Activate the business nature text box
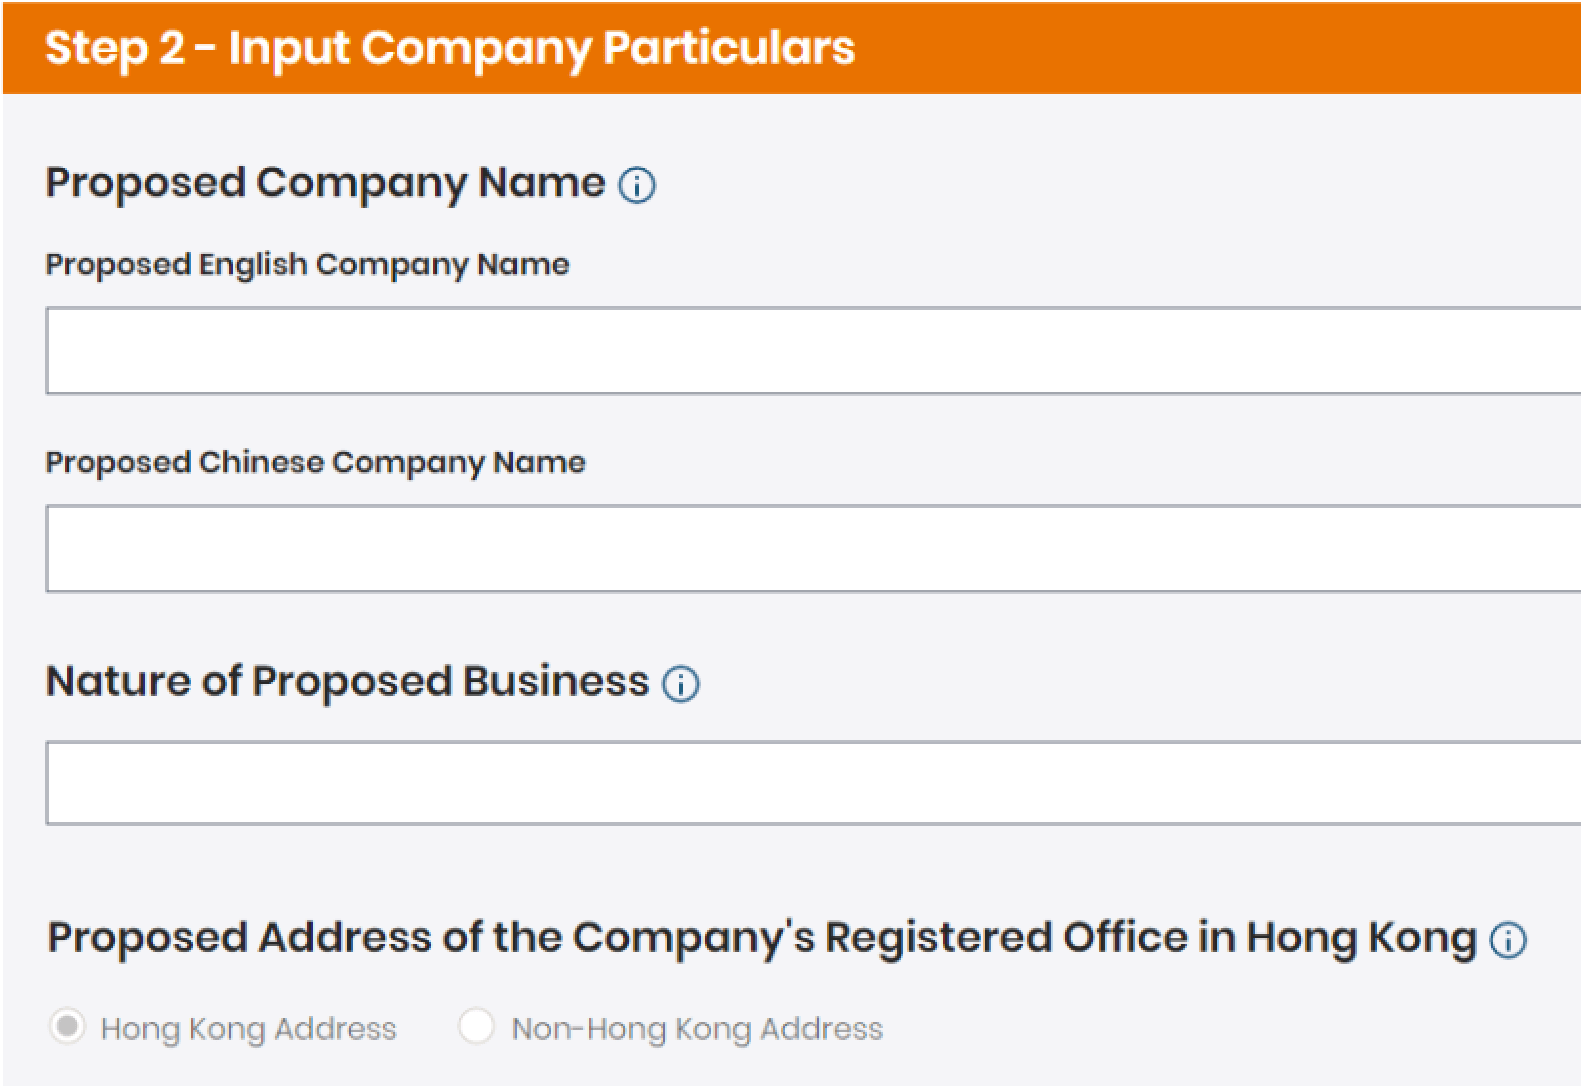This screenshot has width=1581, height=1086. (600, 783)
